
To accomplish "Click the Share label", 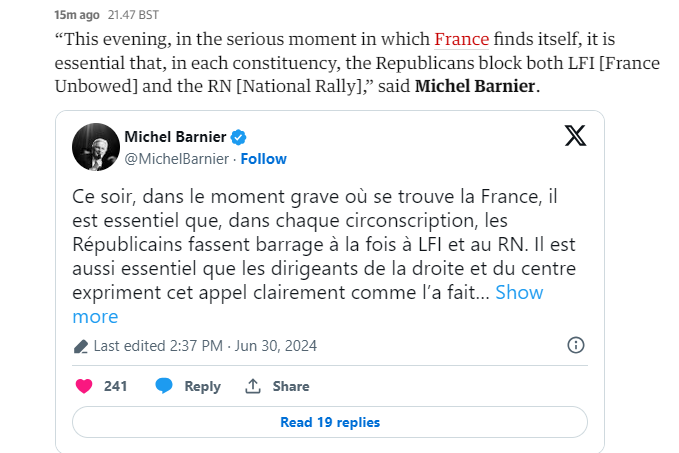I will pos(291,386).
